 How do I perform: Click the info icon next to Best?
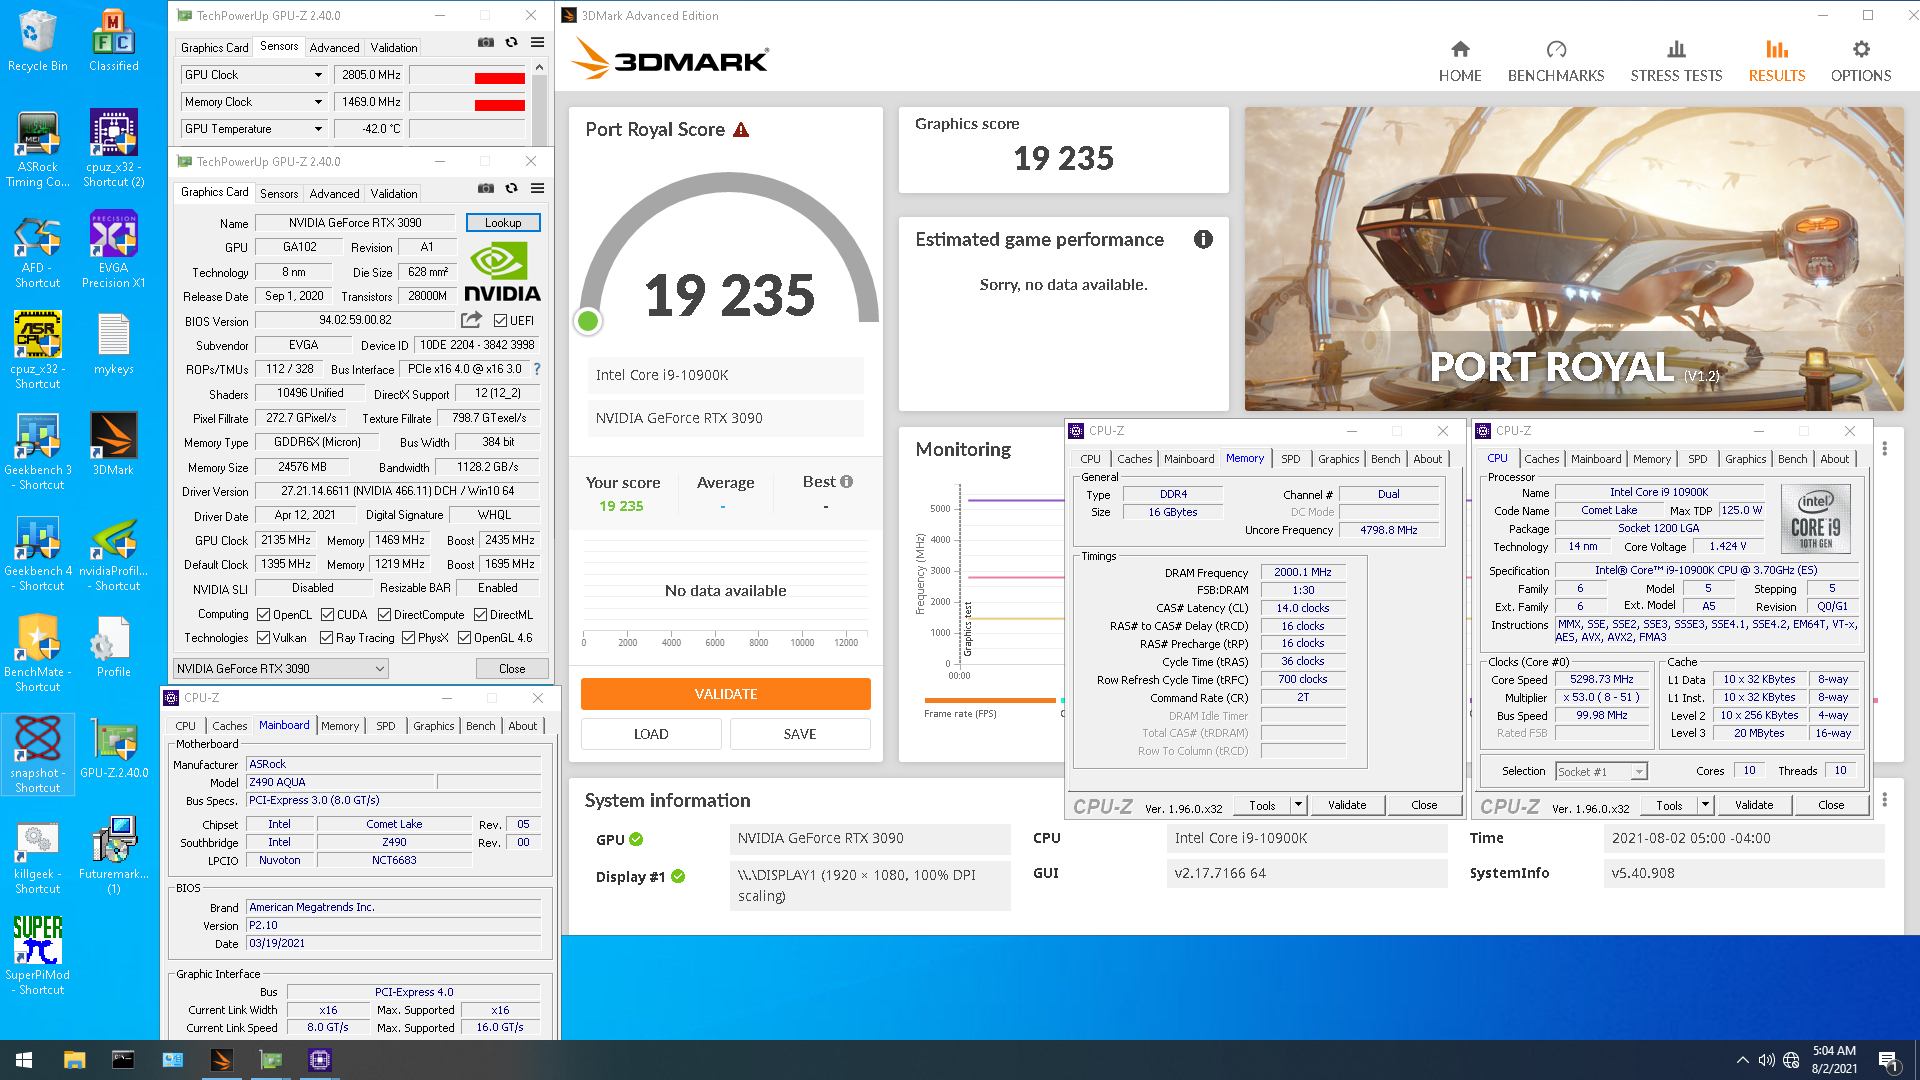[x=847, y=482]
